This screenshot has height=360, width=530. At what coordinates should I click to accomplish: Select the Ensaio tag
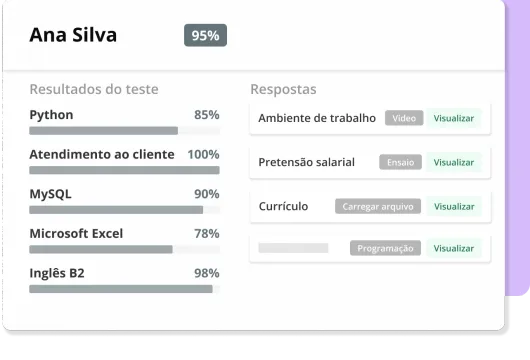(x=401, y=162)
